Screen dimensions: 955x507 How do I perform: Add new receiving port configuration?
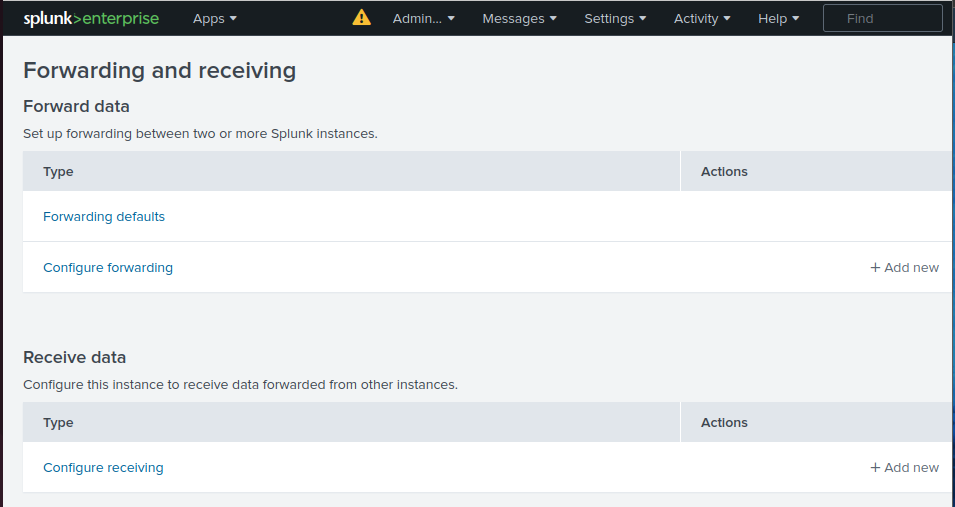point(904,467)
